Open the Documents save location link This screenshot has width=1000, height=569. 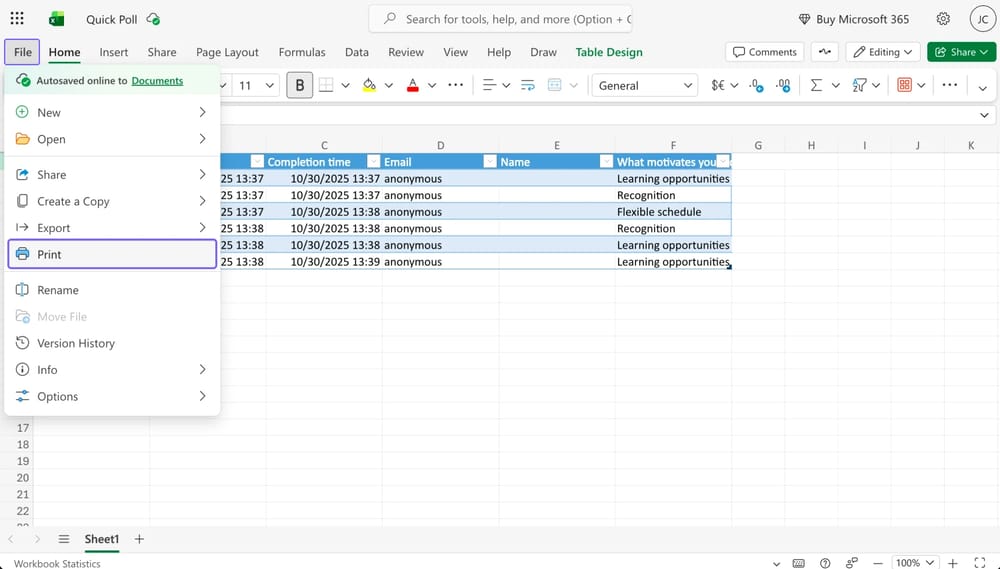coord(157,80)
